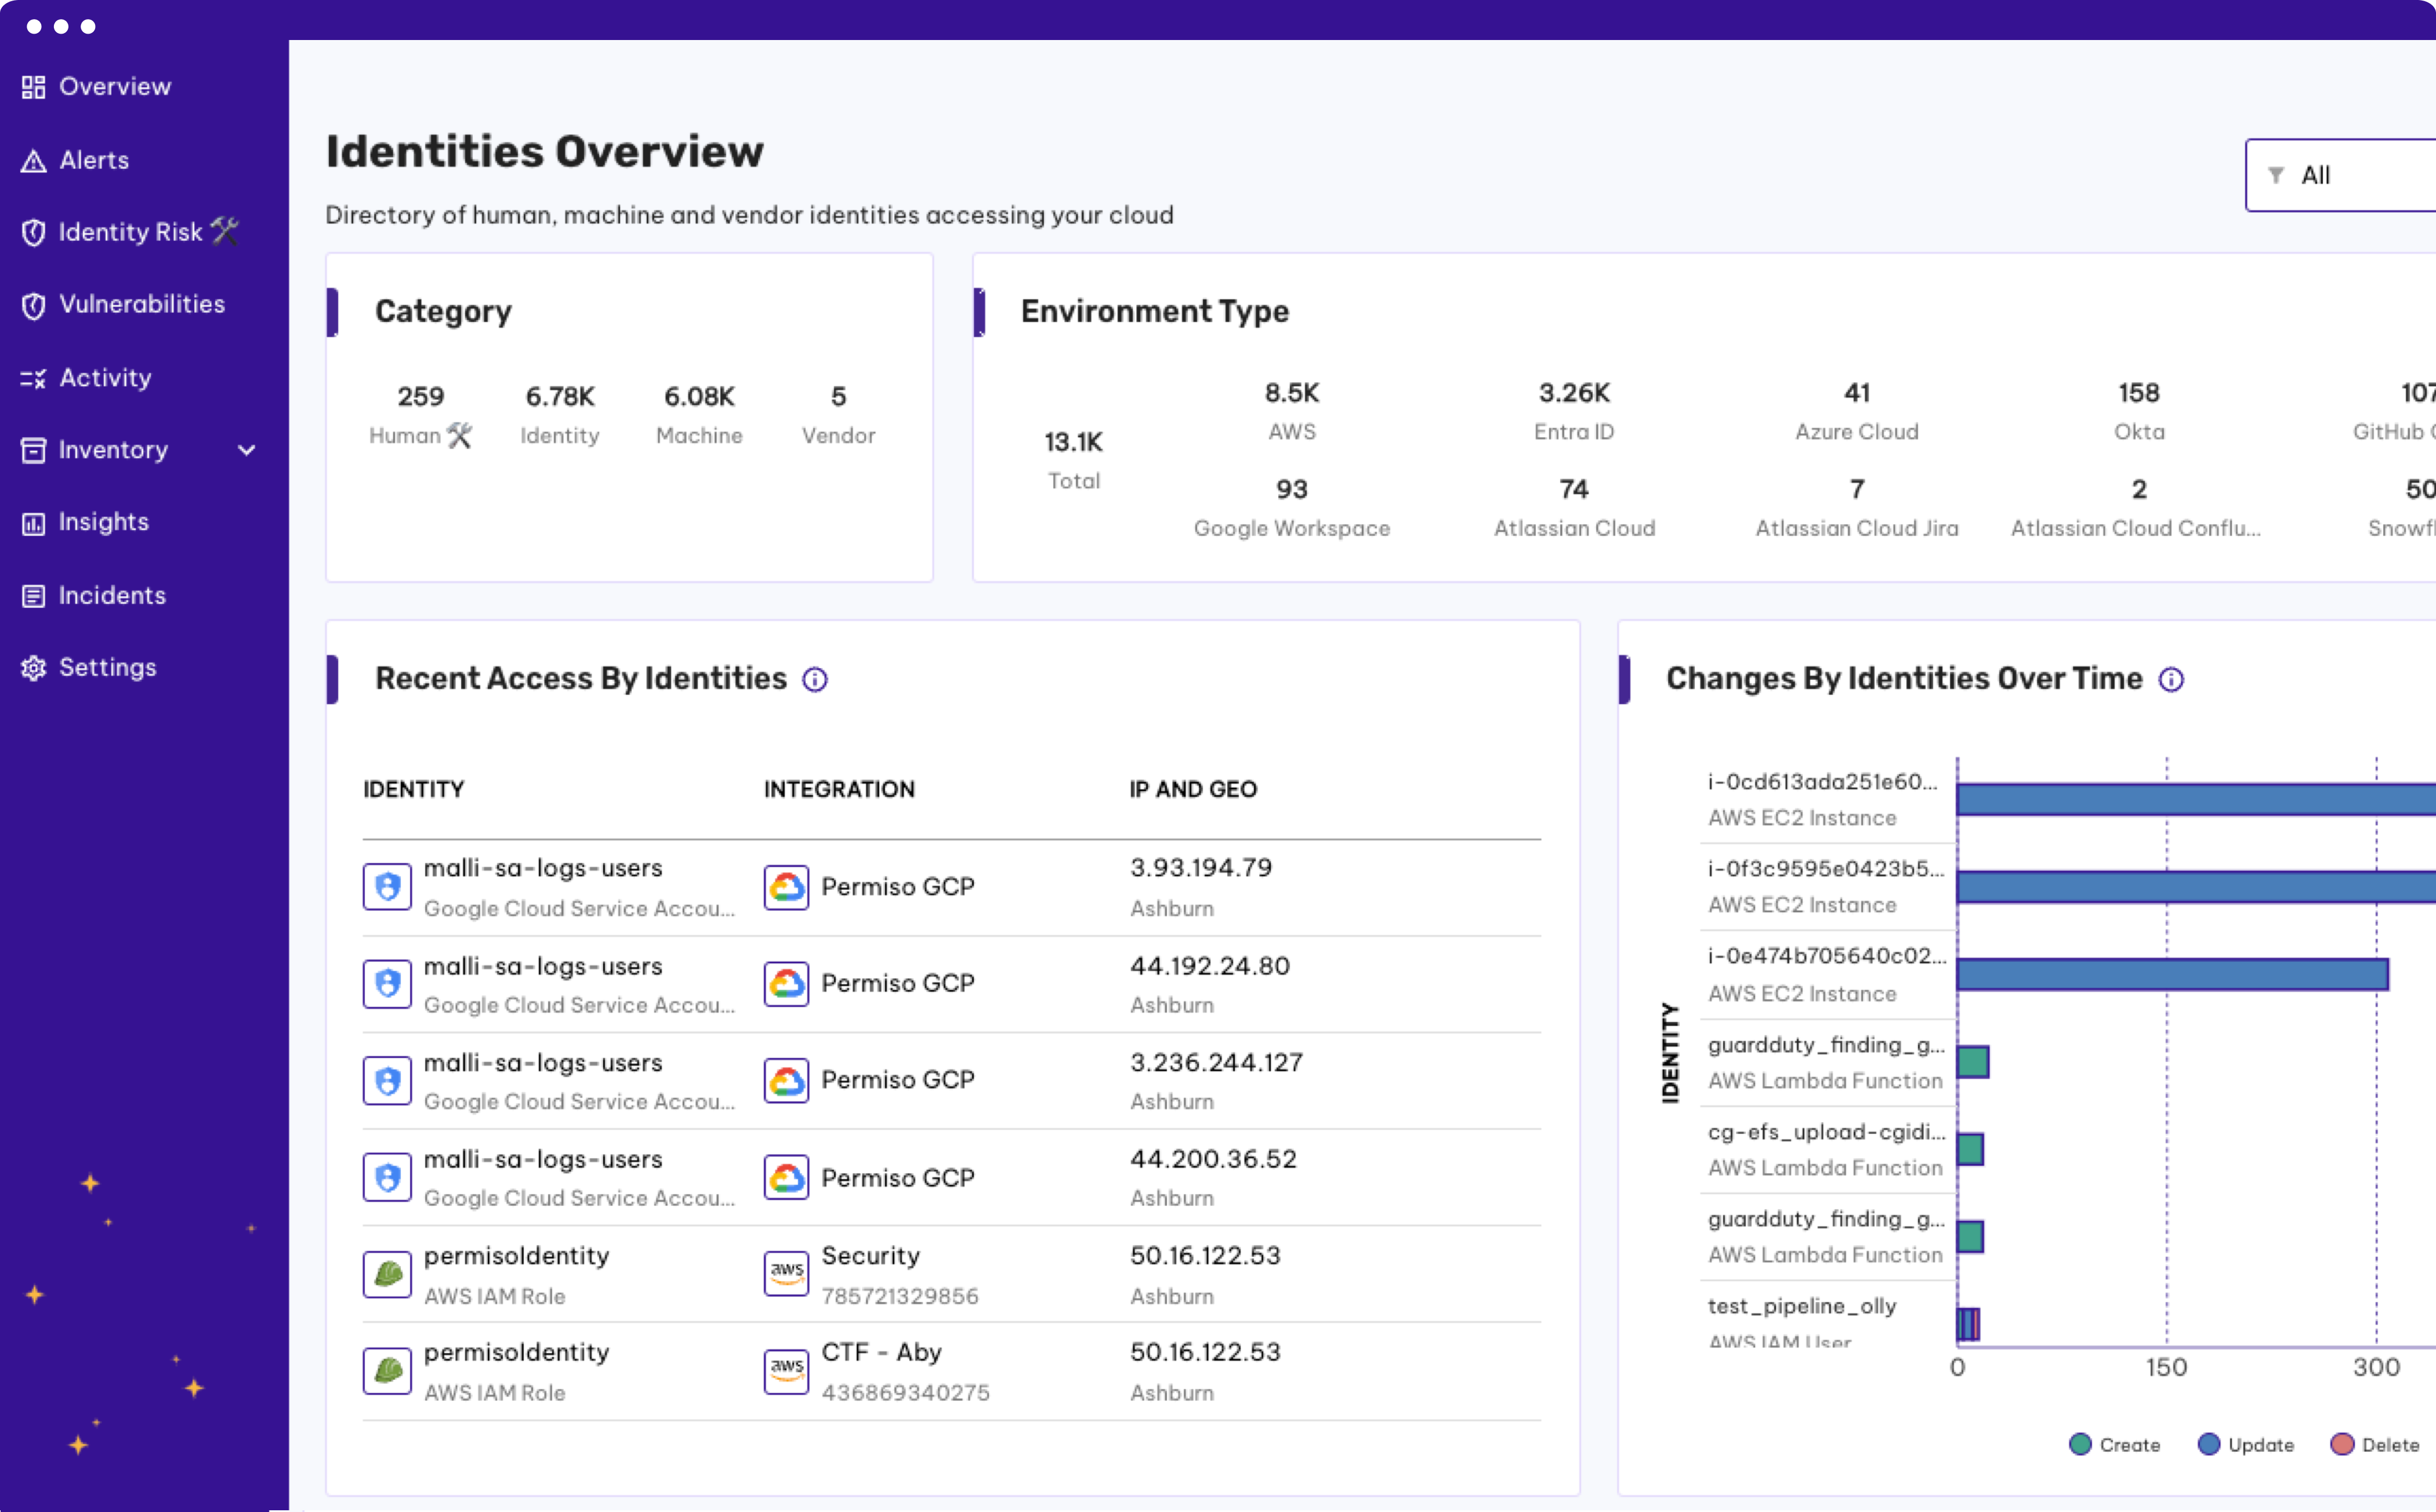
Task: Click service account icon for 44.192.24.80 row
Action: (388, 984)
